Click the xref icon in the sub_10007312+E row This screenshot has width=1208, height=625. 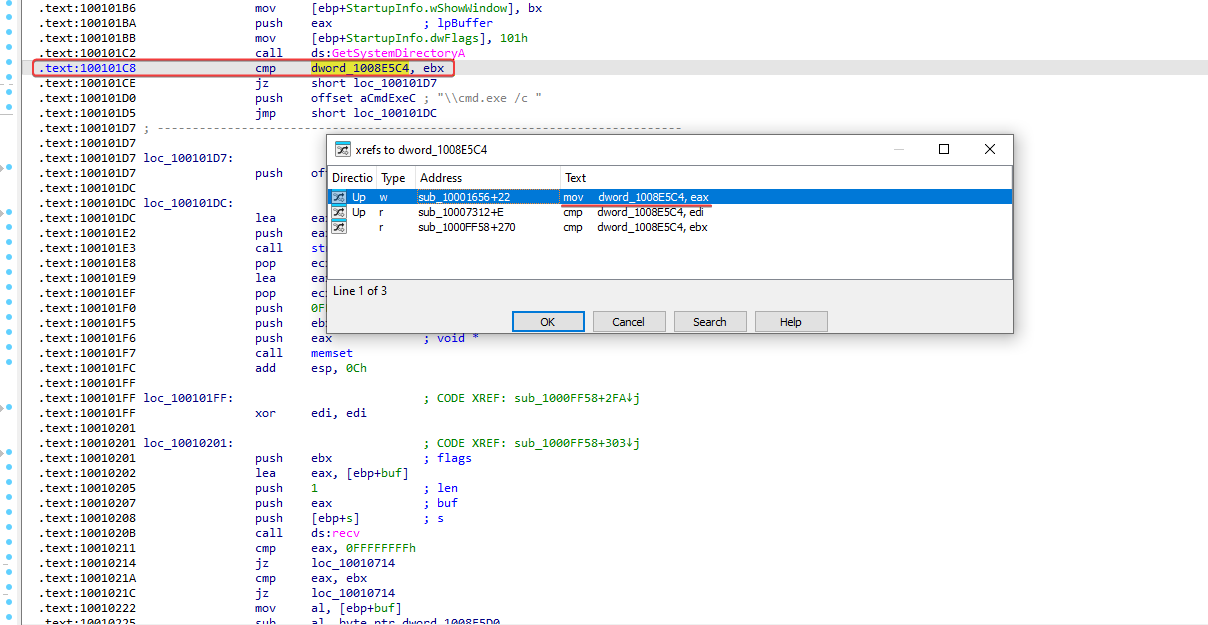click(339, 212)
